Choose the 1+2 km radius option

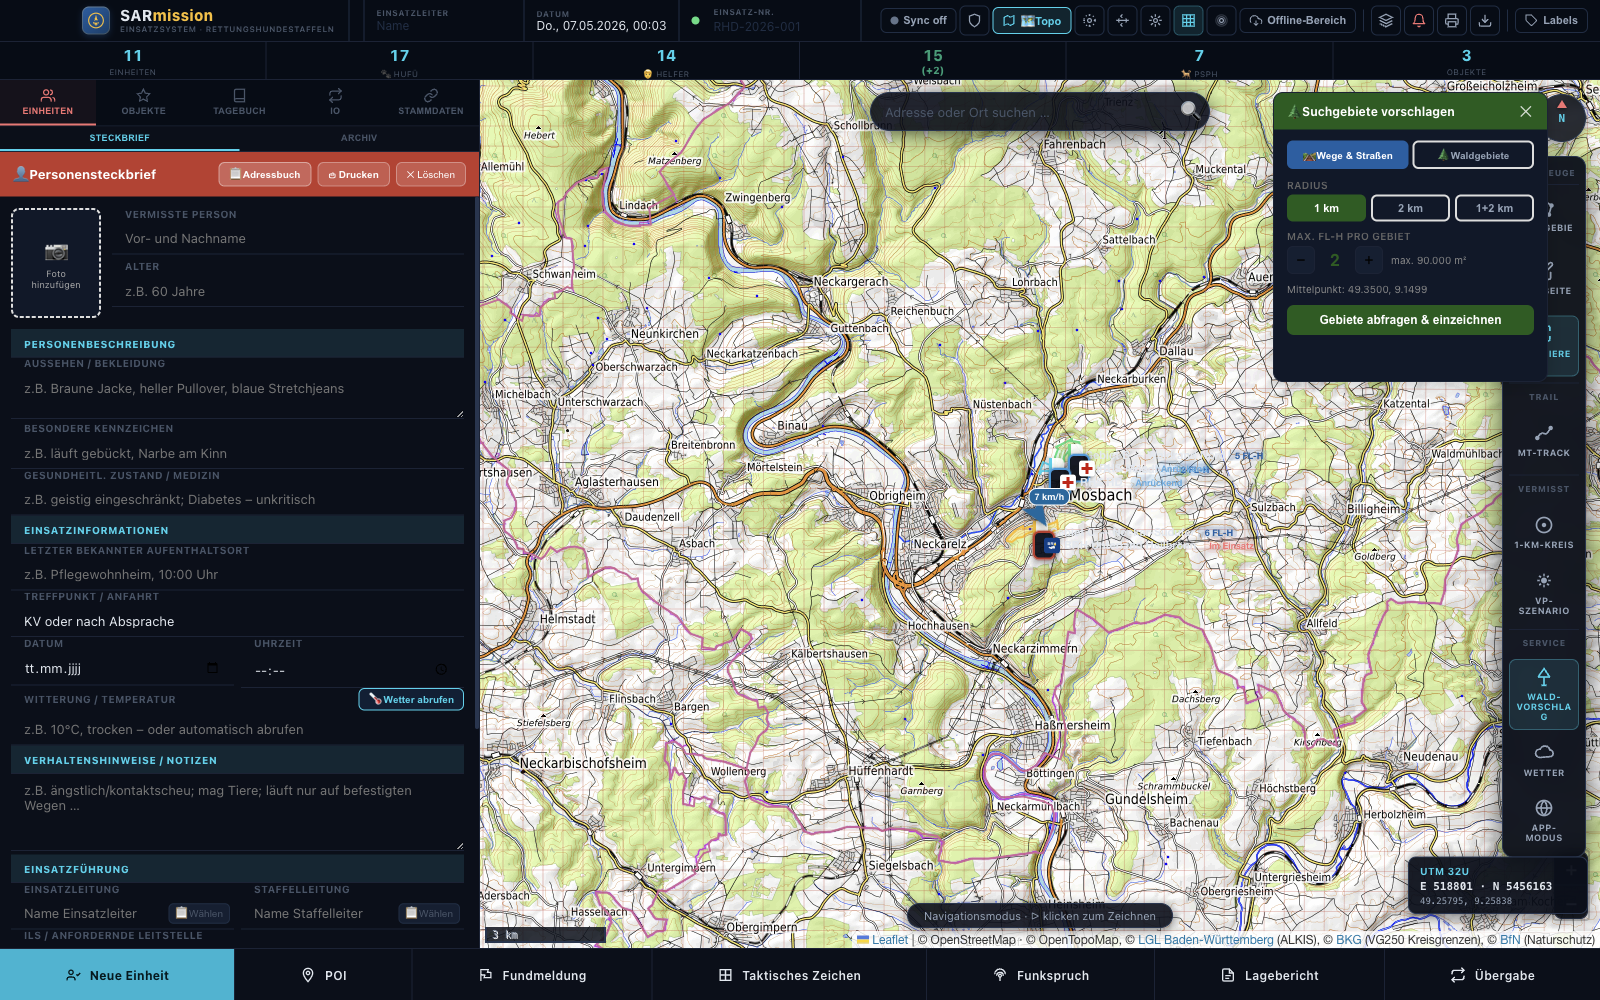click(1494, 208)
